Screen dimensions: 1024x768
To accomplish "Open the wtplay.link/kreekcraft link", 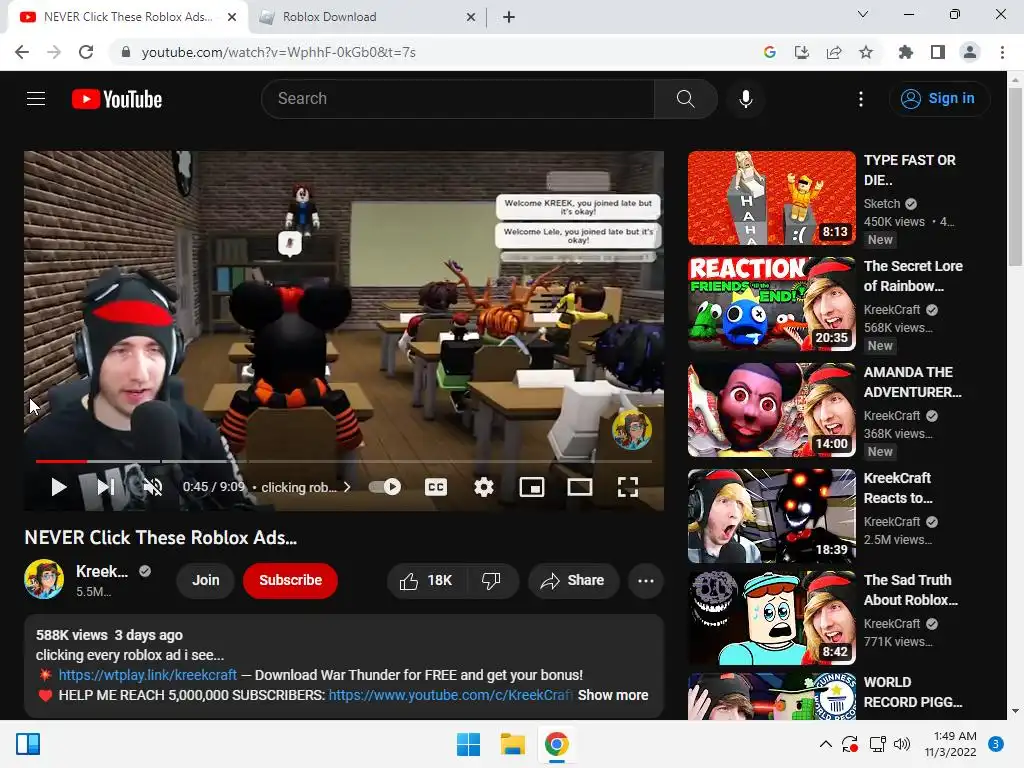I will point(148,675).
